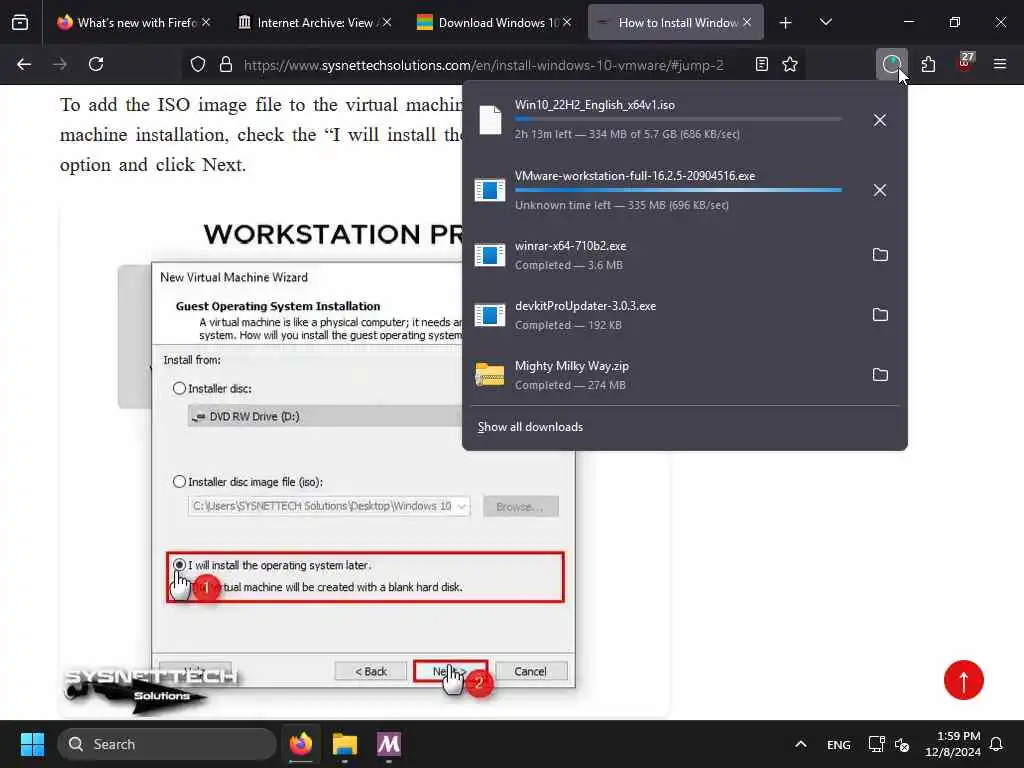Reload the current page
Image resolution: width=1024 pixels, height=768 pixels.
click(x=96, y=64)
